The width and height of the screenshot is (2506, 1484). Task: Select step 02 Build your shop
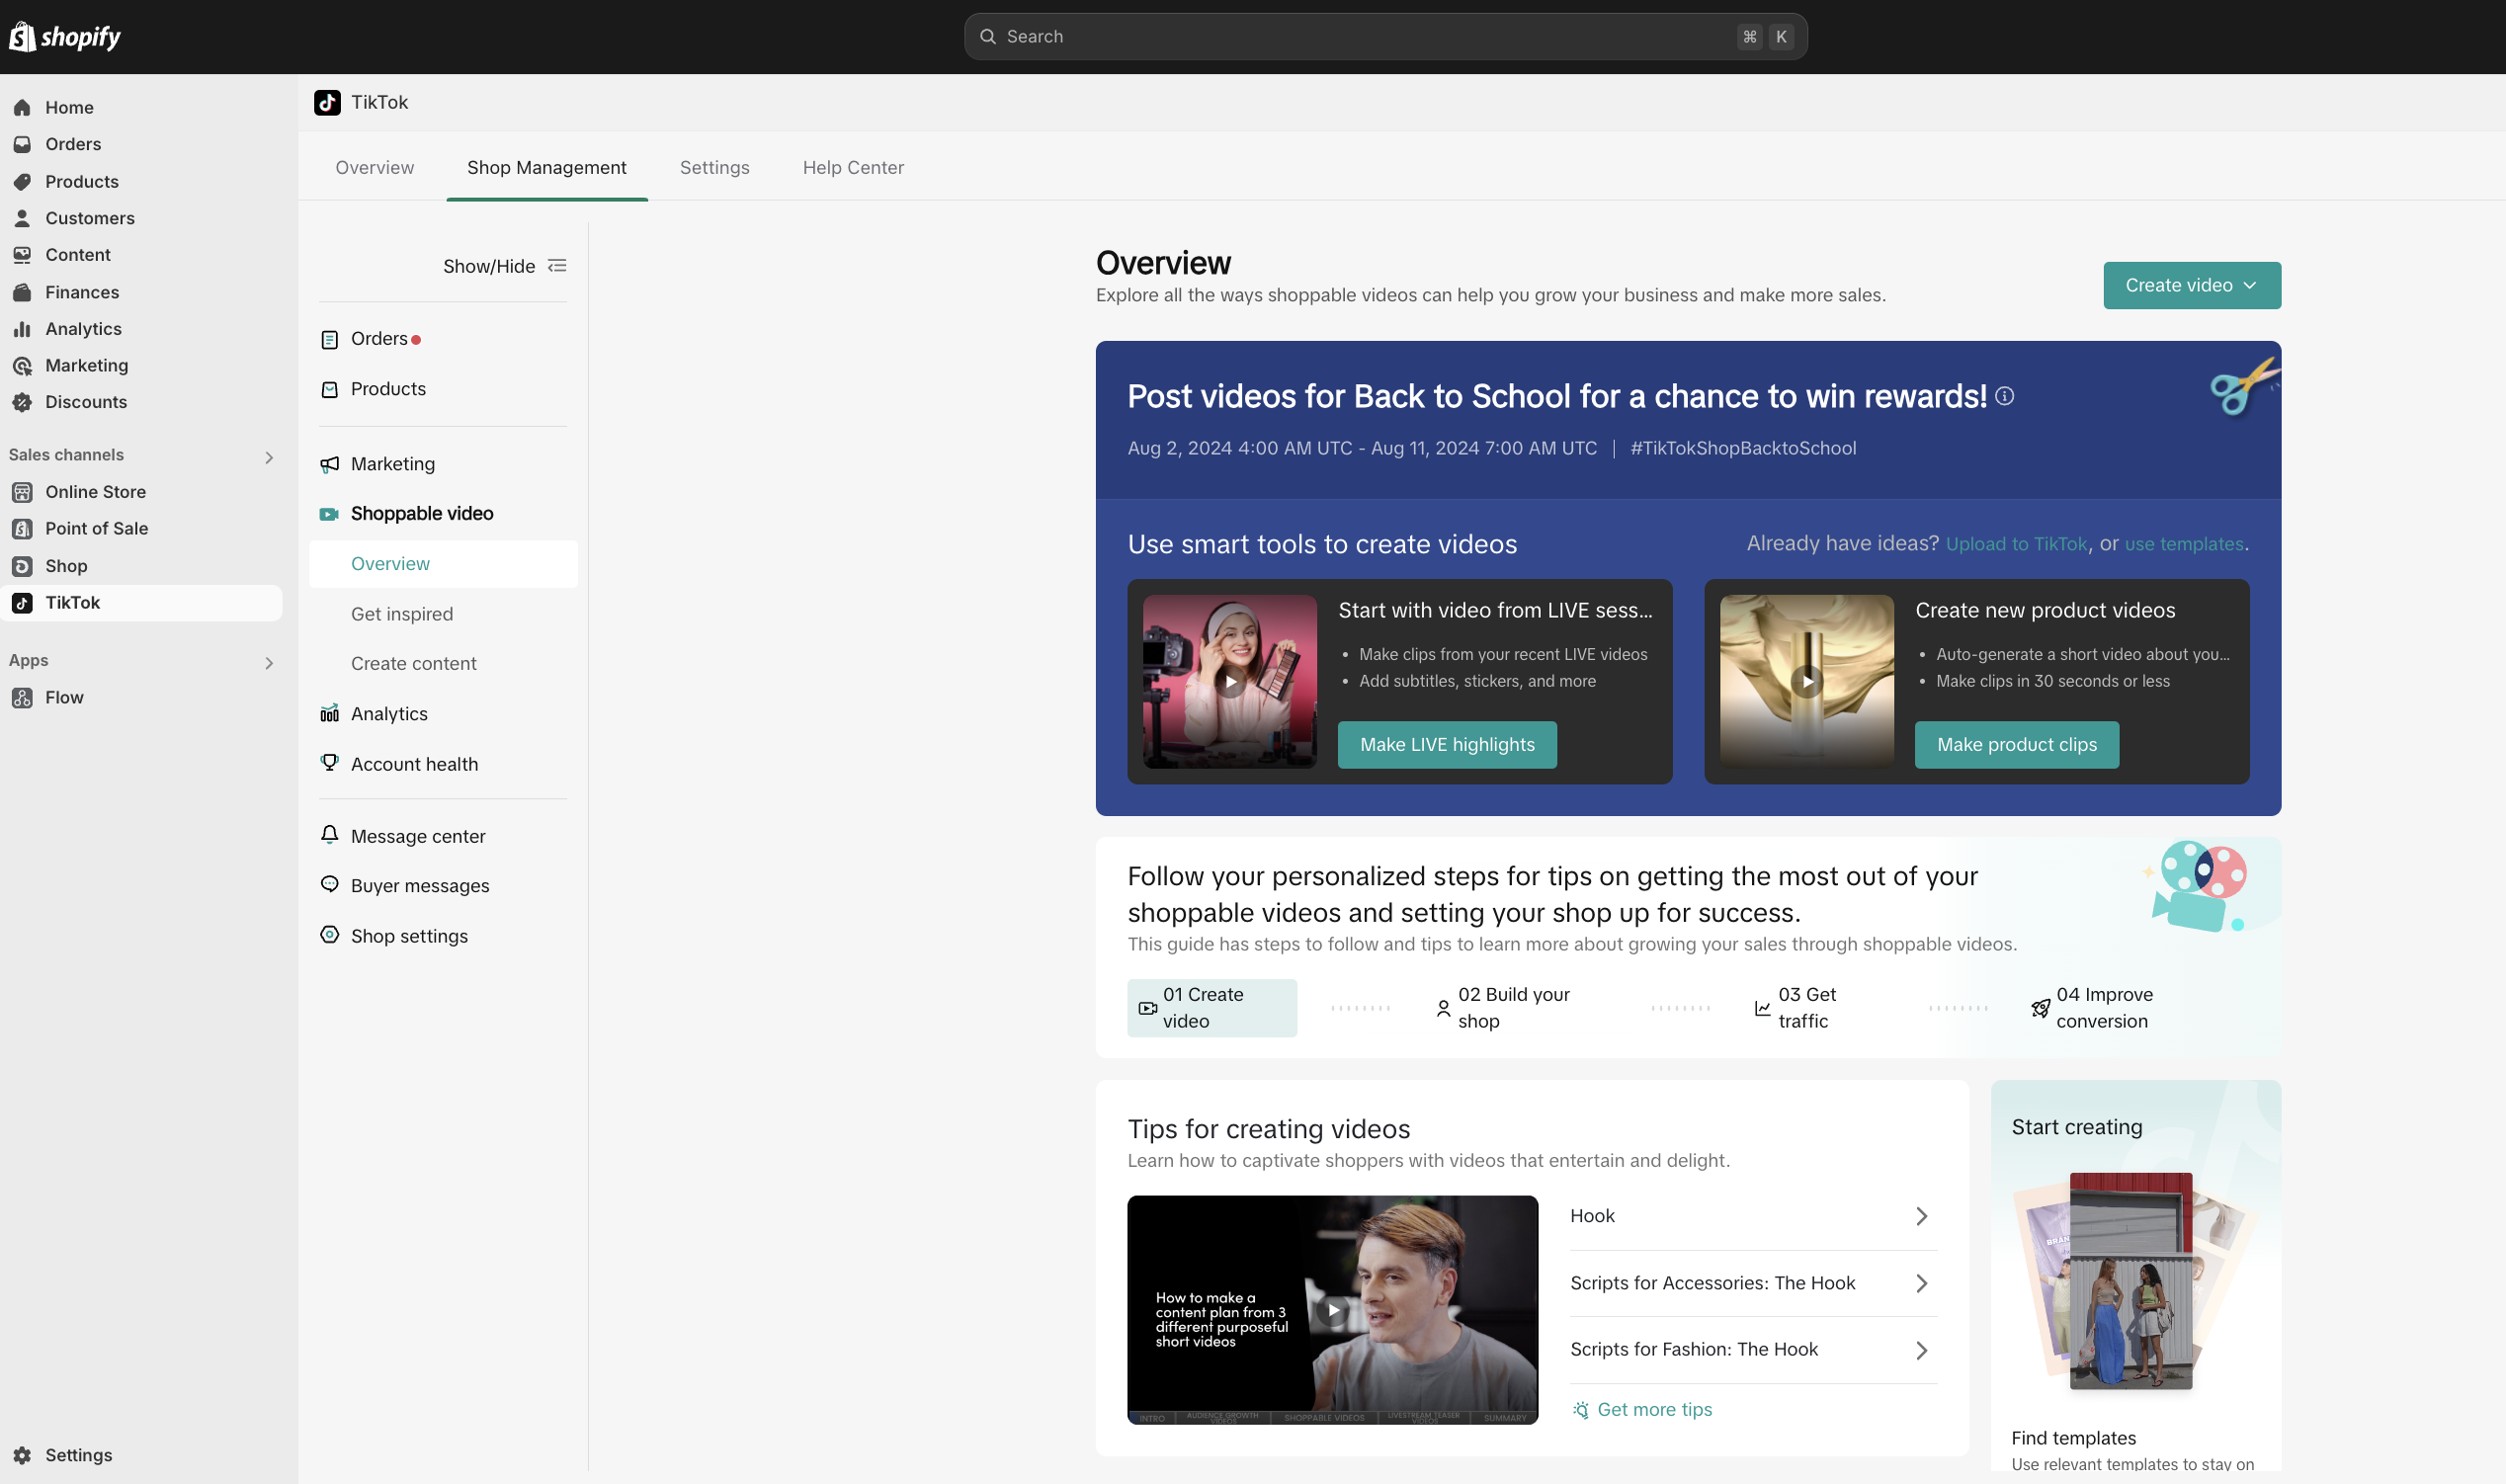coord(1503,1008)
